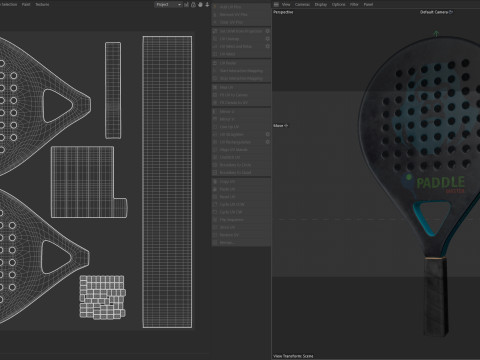480x360 pixels.
Task: Click the UV Peeler command icon
Action: click(x=215, y=63)
